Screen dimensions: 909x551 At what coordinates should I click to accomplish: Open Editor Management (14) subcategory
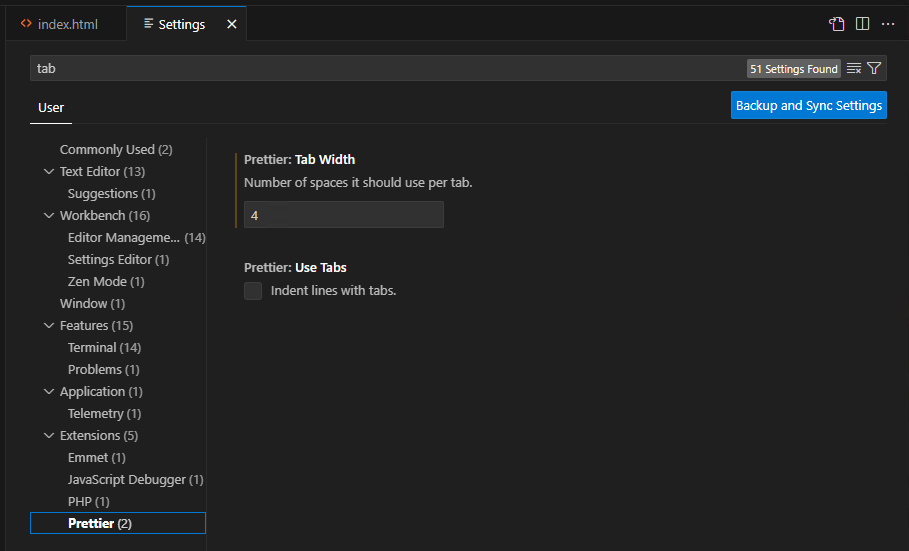click(x=136, y=238)
